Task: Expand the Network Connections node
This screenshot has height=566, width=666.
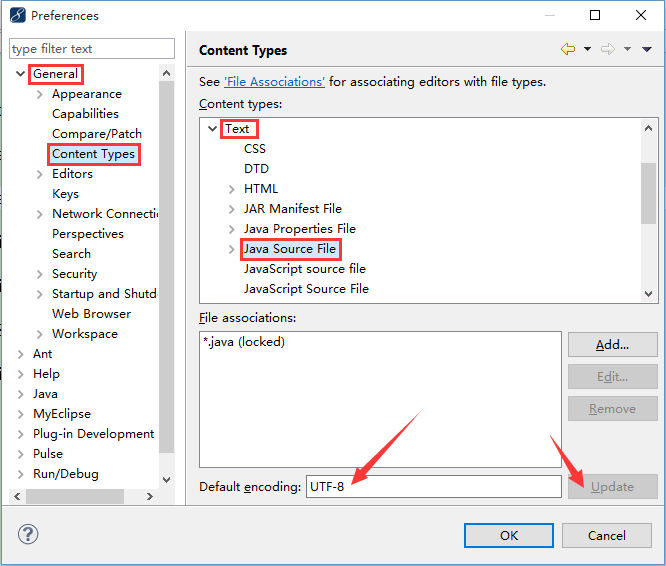Action: pos(40,214)
